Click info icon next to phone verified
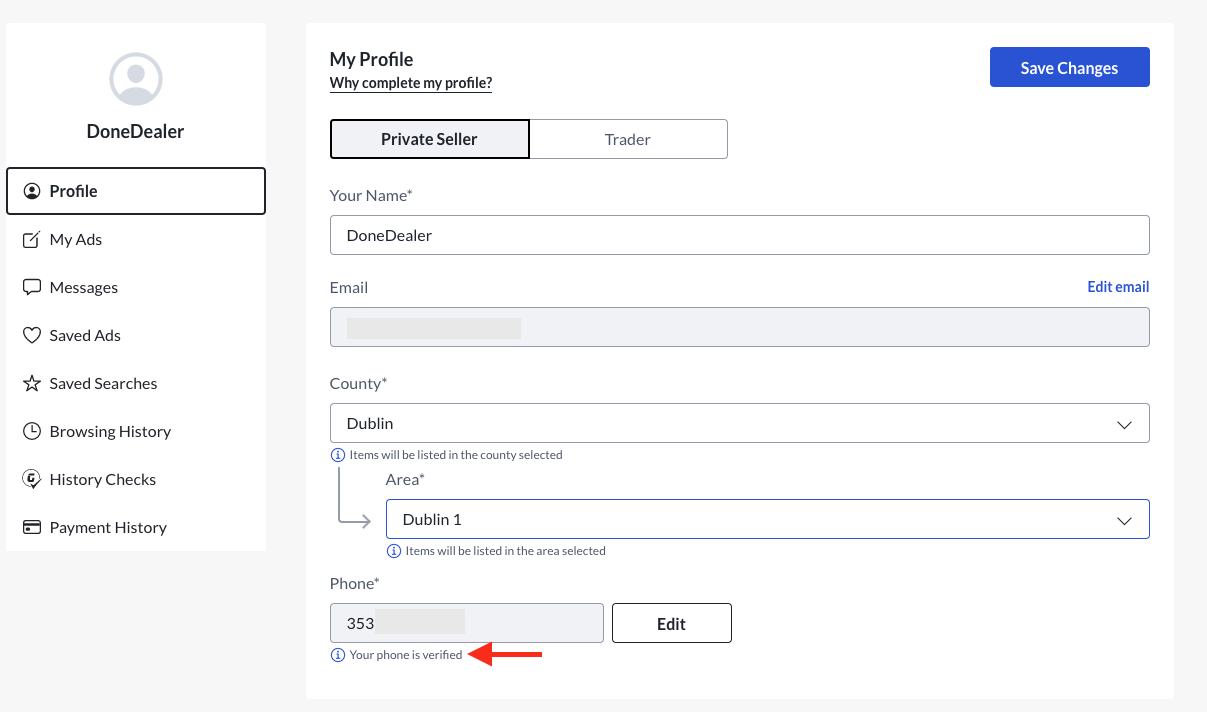 tap(337, 655)
